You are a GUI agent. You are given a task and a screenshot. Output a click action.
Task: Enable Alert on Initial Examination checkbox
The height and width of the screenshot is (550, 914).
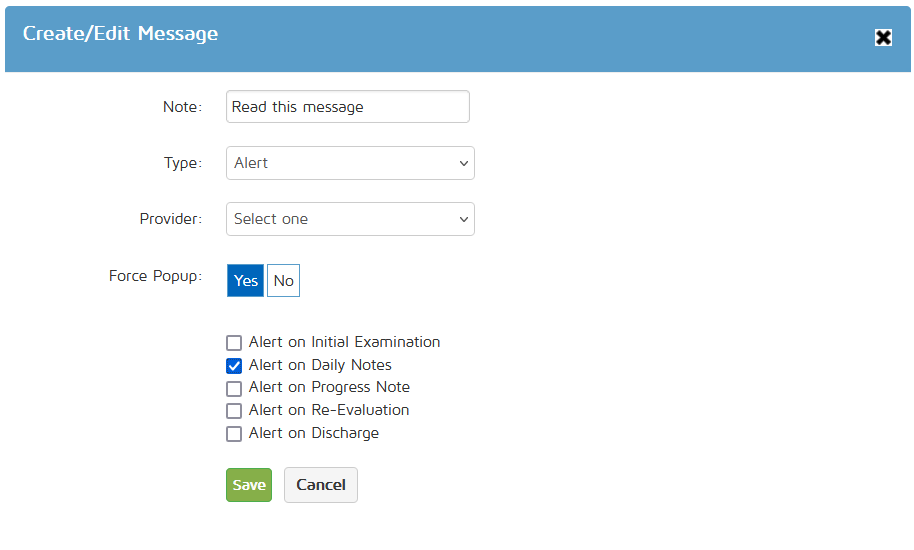[x=234, y=343]
